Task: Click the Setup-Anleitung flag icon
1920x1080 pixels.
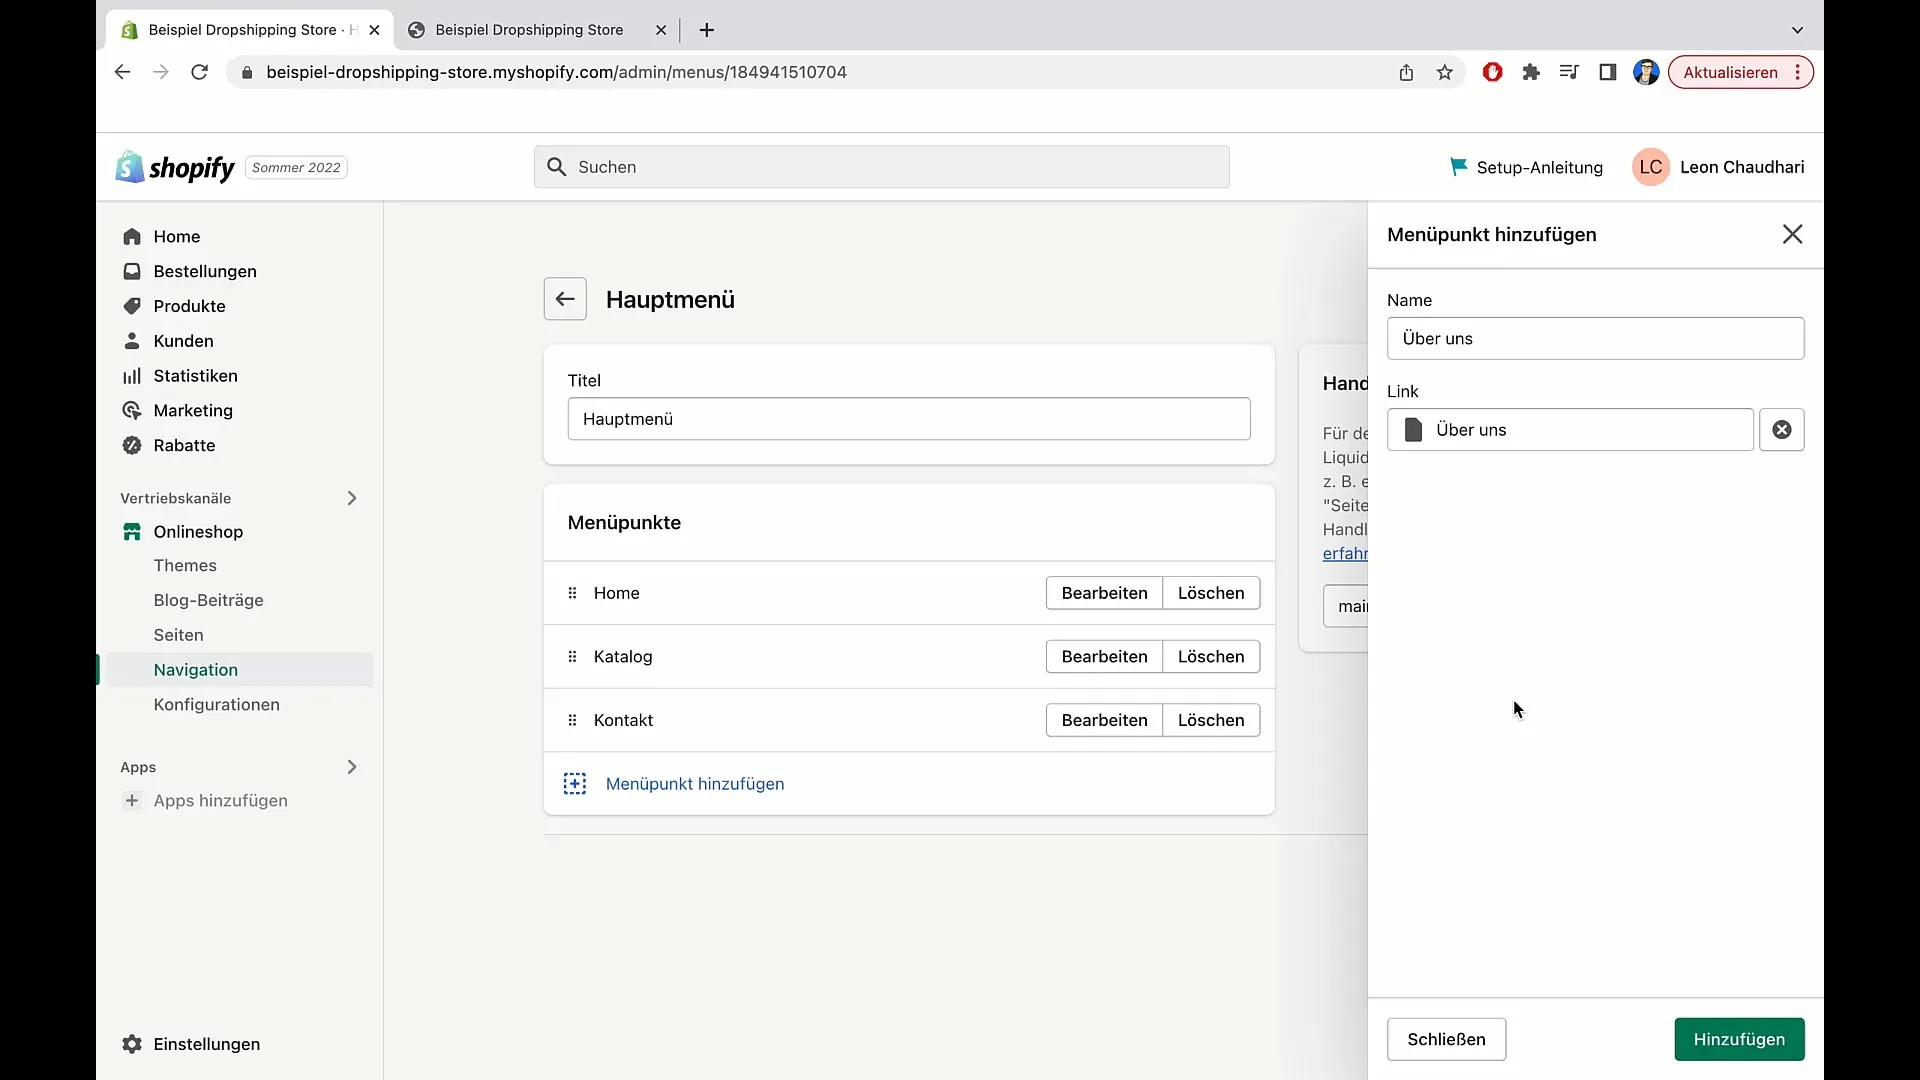Action: 1460,166
